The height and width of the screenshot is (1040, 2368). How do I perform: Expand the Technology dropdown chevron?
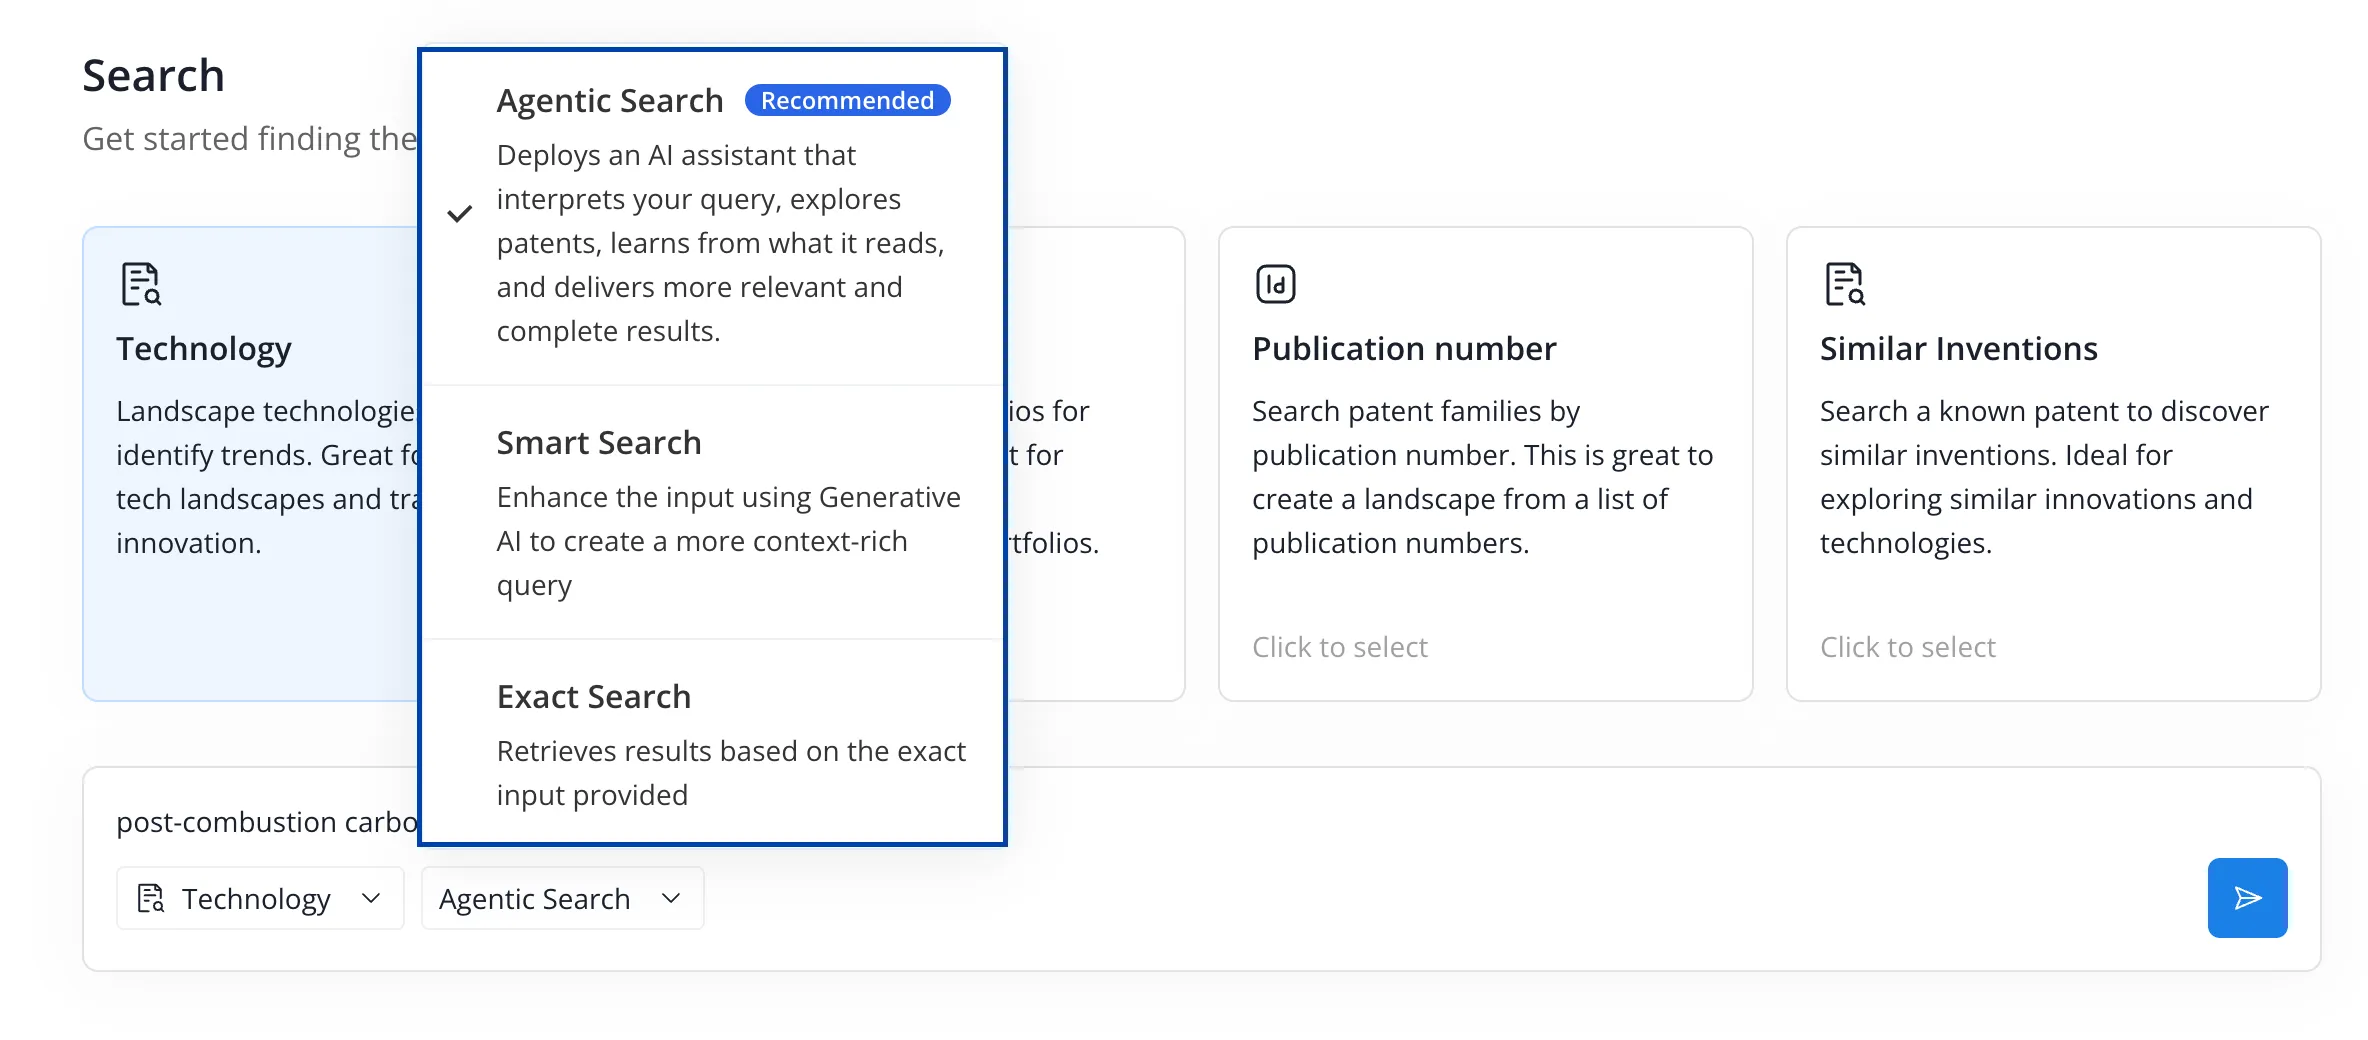point(371,898)
